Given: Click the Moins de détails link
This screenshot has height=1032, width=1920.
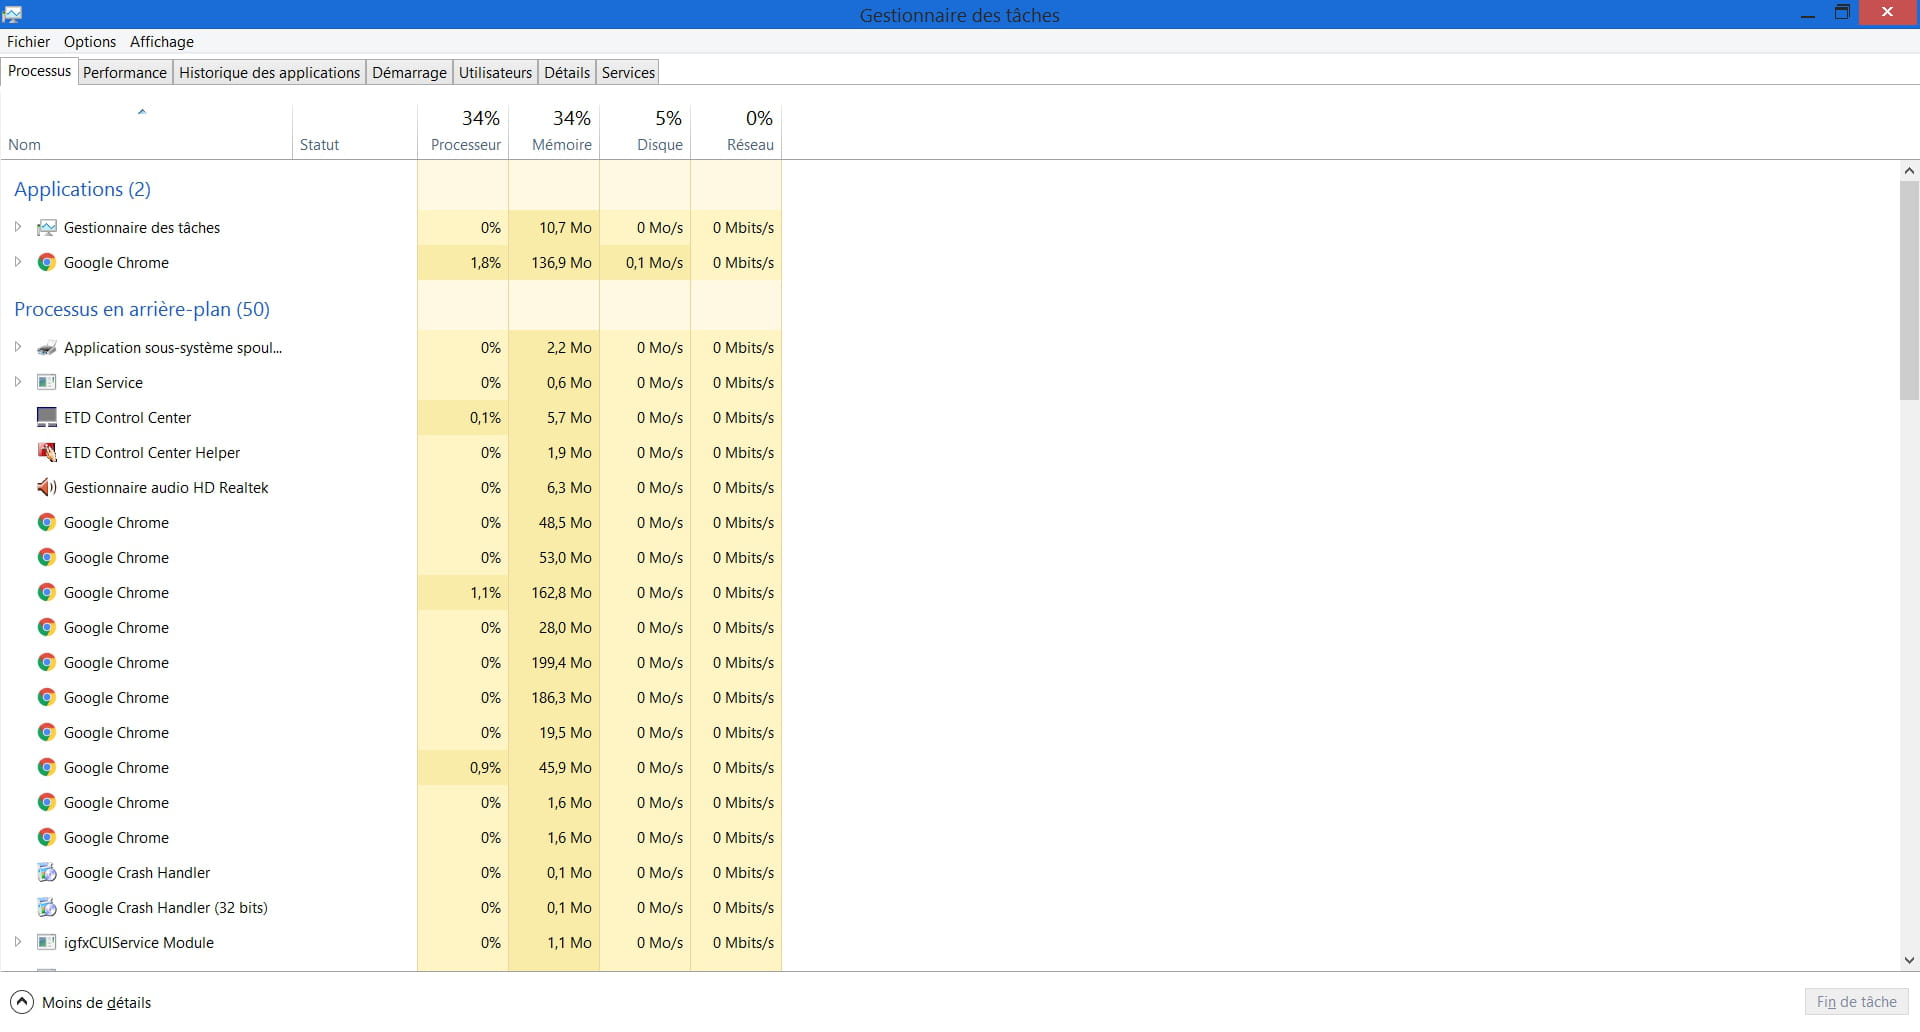Looking at the screenshot, I should (x=96, y=1003).
